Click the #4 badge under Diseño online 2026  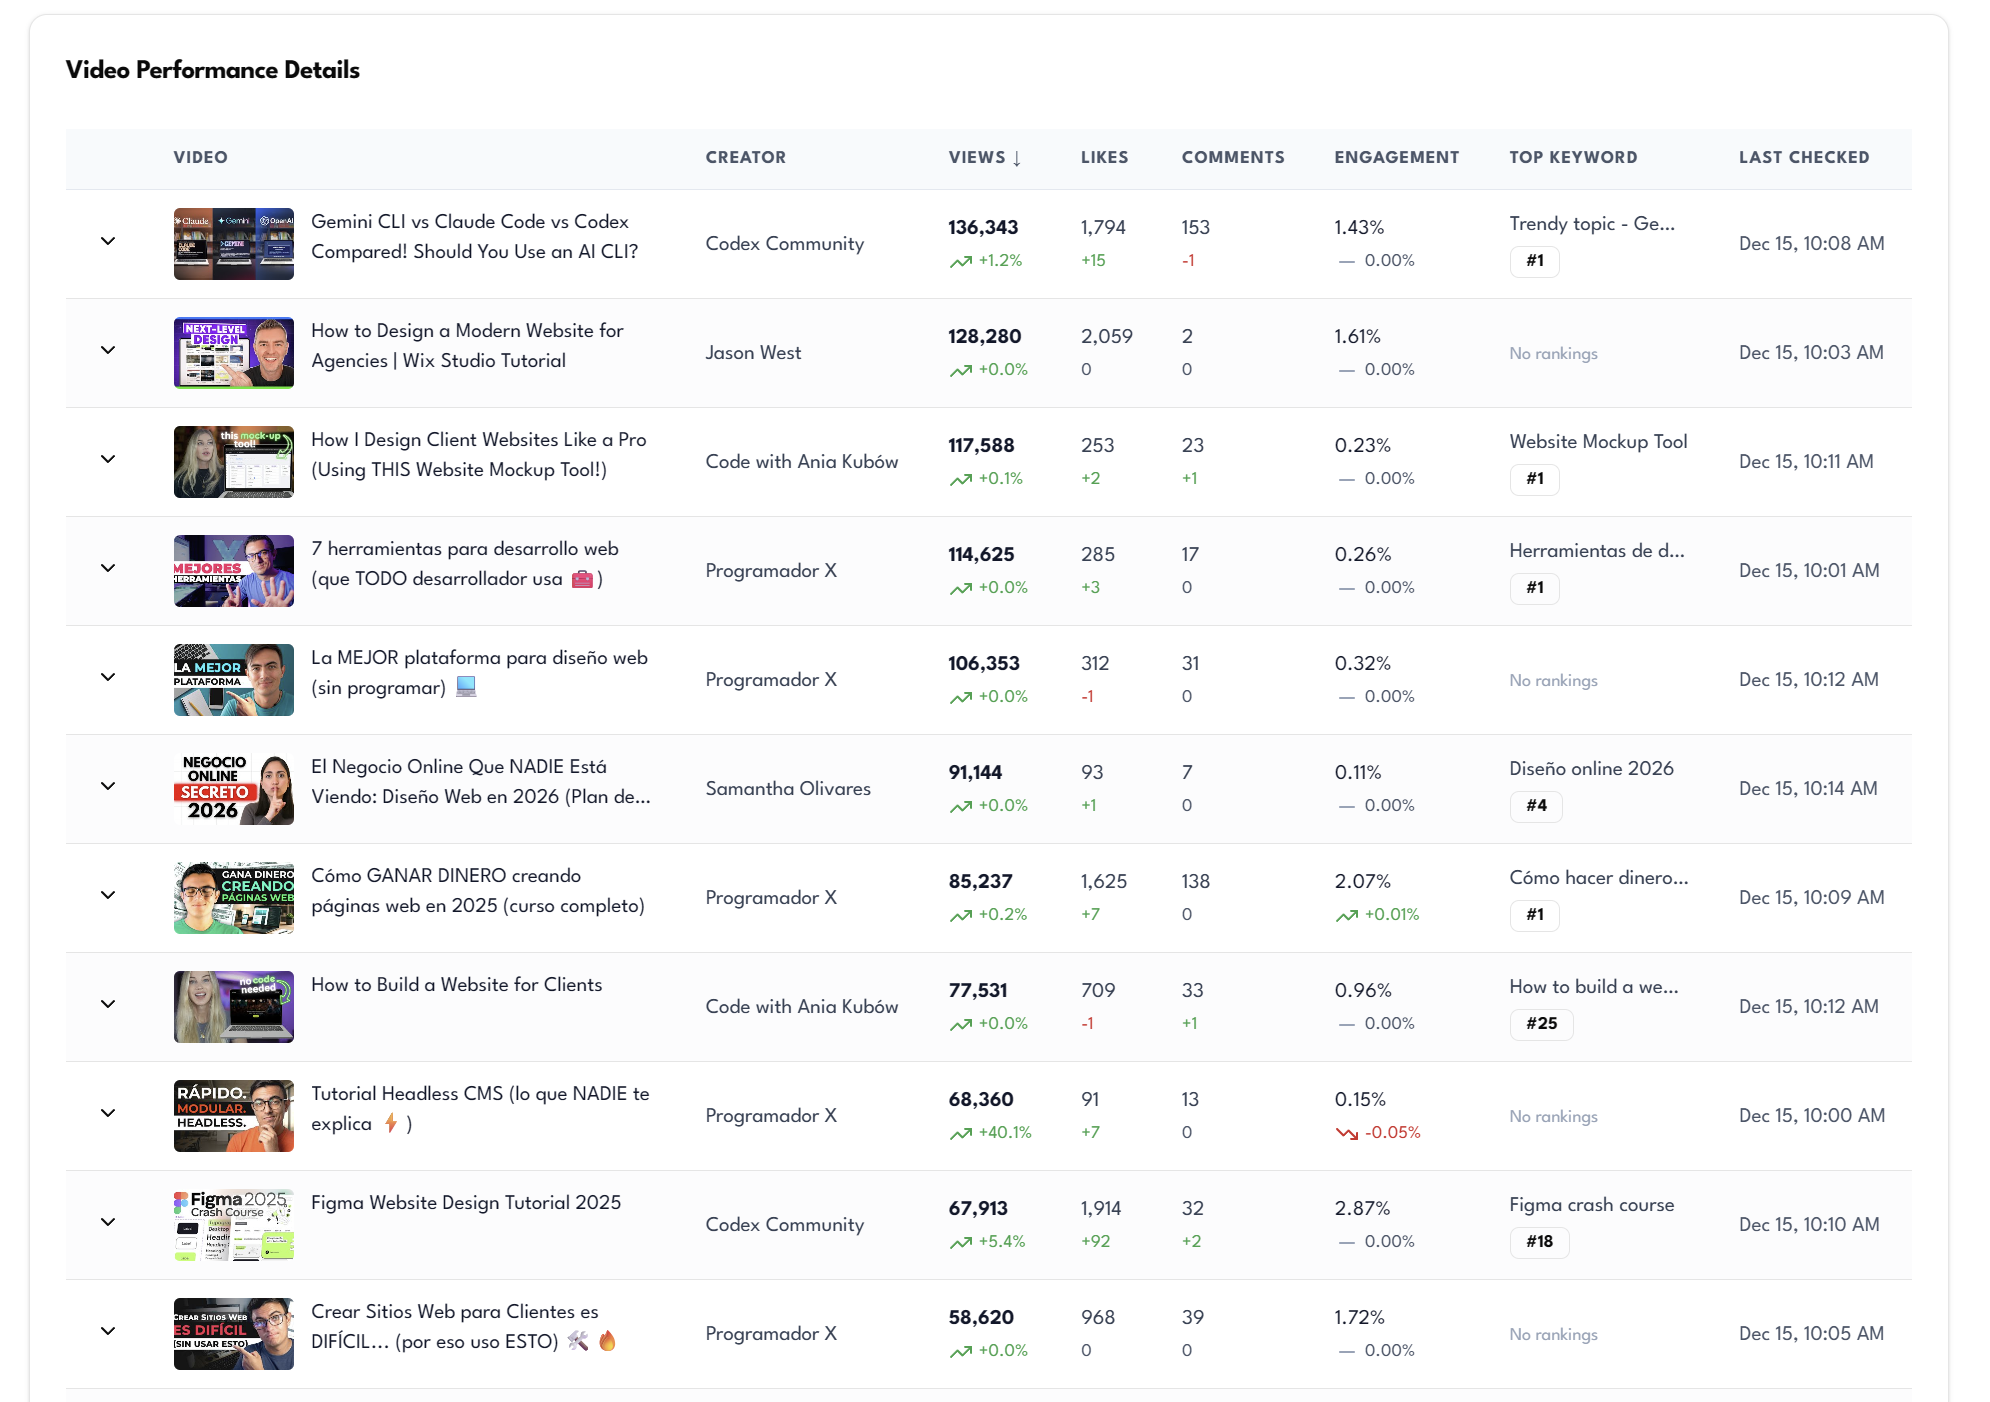1535,807
